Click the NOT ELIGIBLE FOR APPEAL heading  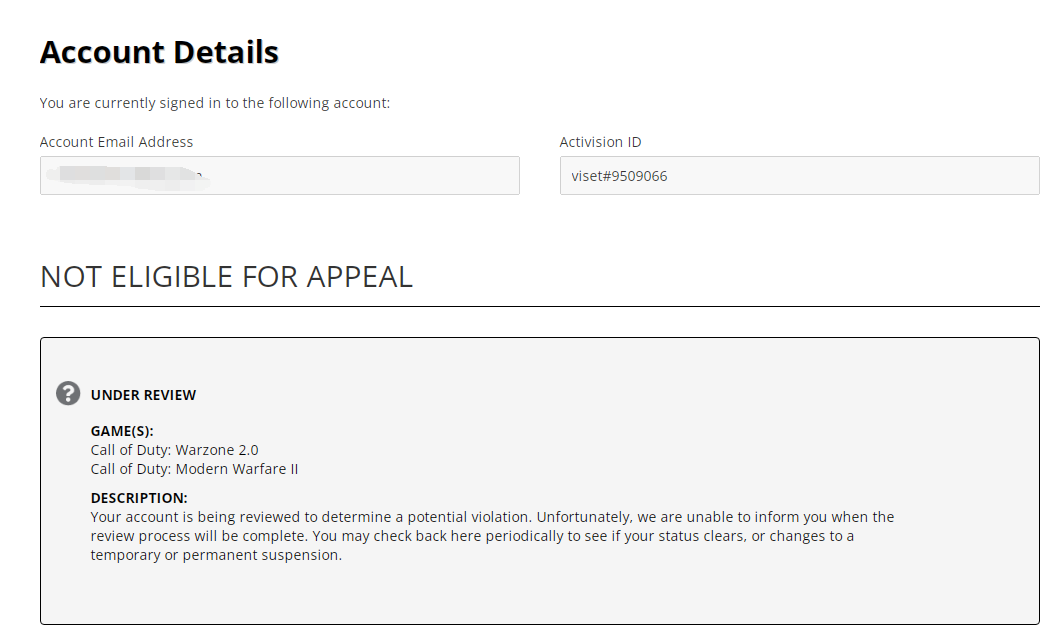(x=226, y=276)
